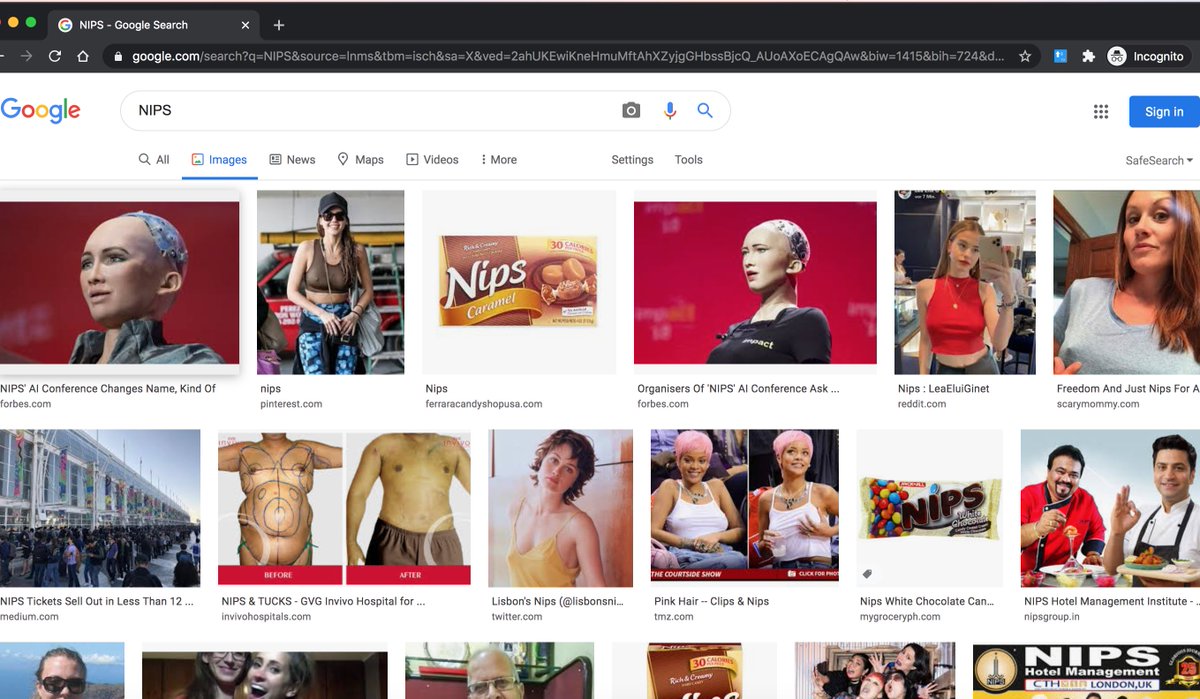Start voice search with the microphone icon
The width and height of the screenshot is (1200, 699).
point(670,111)
